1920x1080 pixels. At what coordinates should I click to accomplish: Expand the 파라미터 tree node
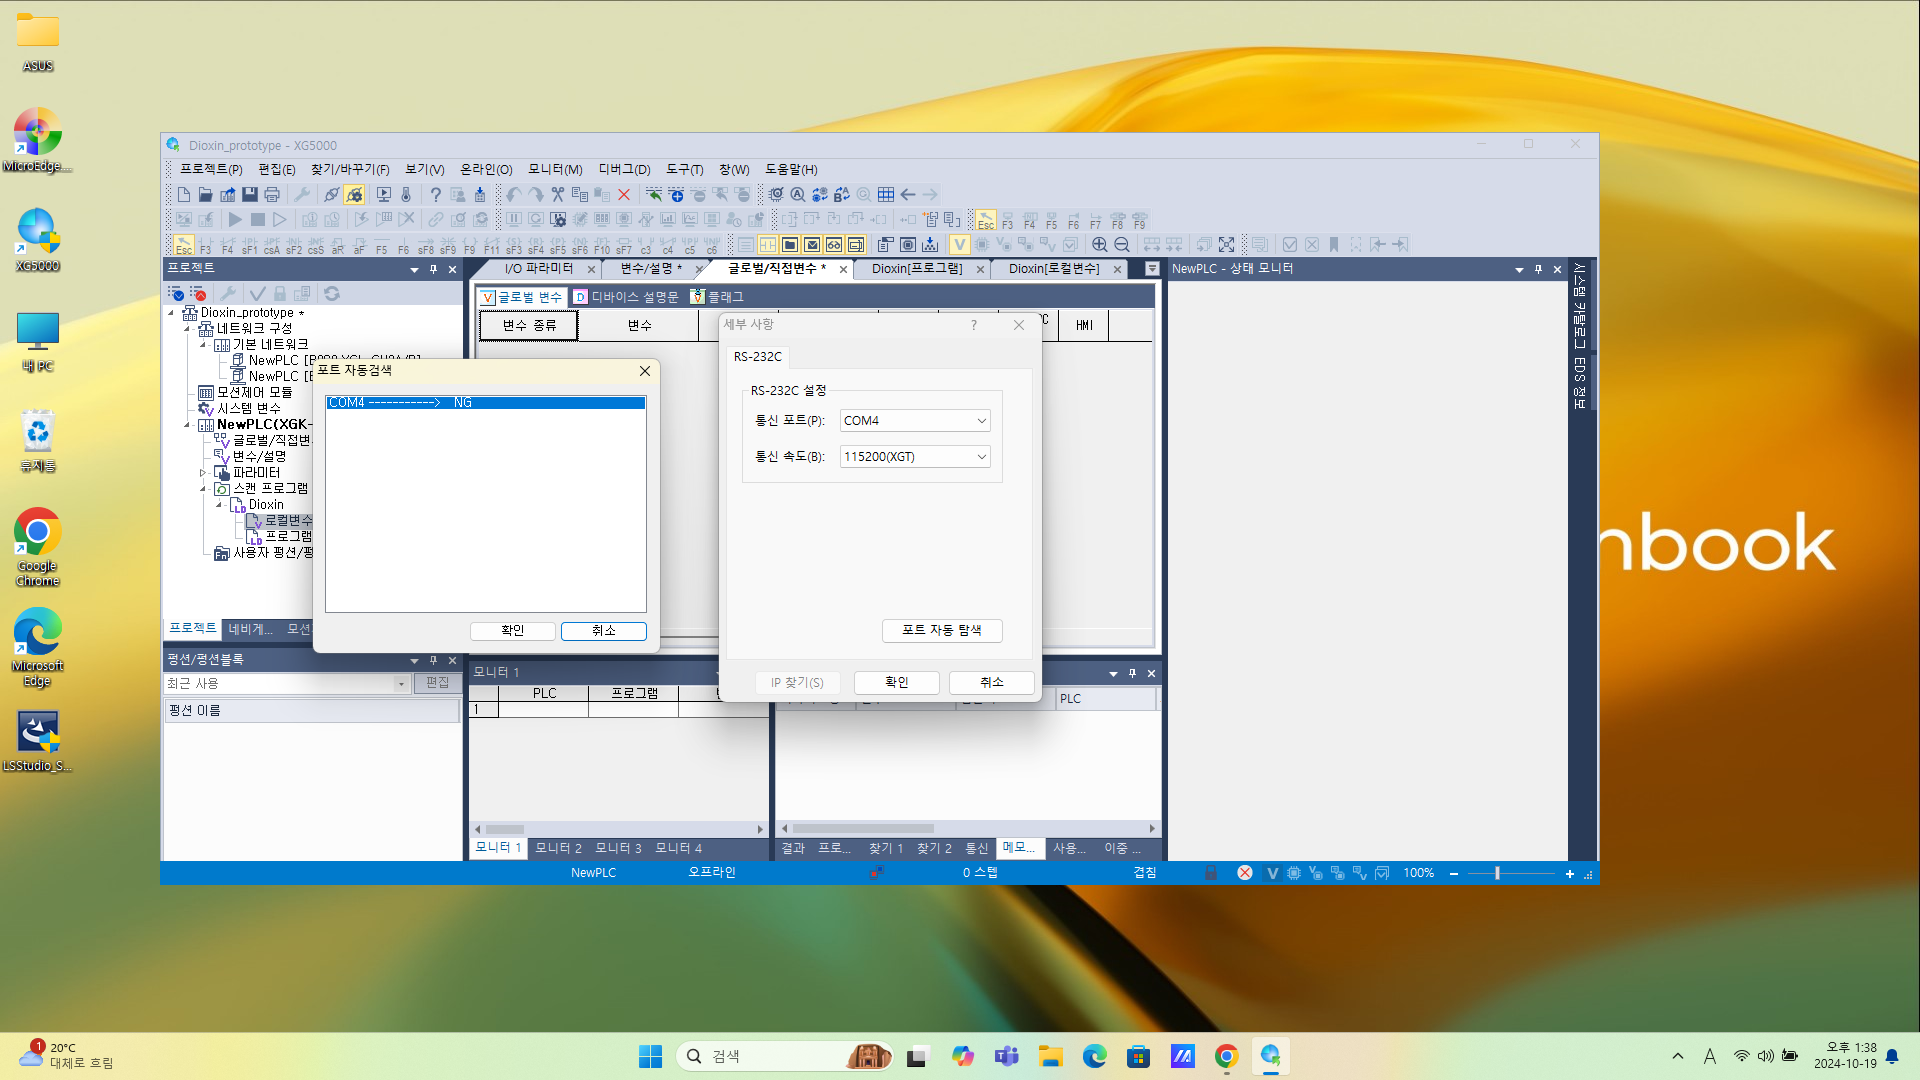203,473
